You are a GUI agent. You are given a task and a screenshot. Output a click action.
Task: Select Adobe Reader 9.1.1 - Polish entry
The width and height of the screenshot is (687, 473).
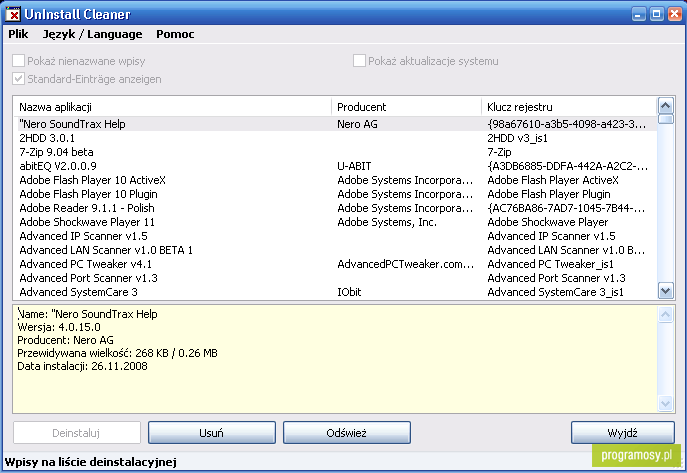(87, 208)
